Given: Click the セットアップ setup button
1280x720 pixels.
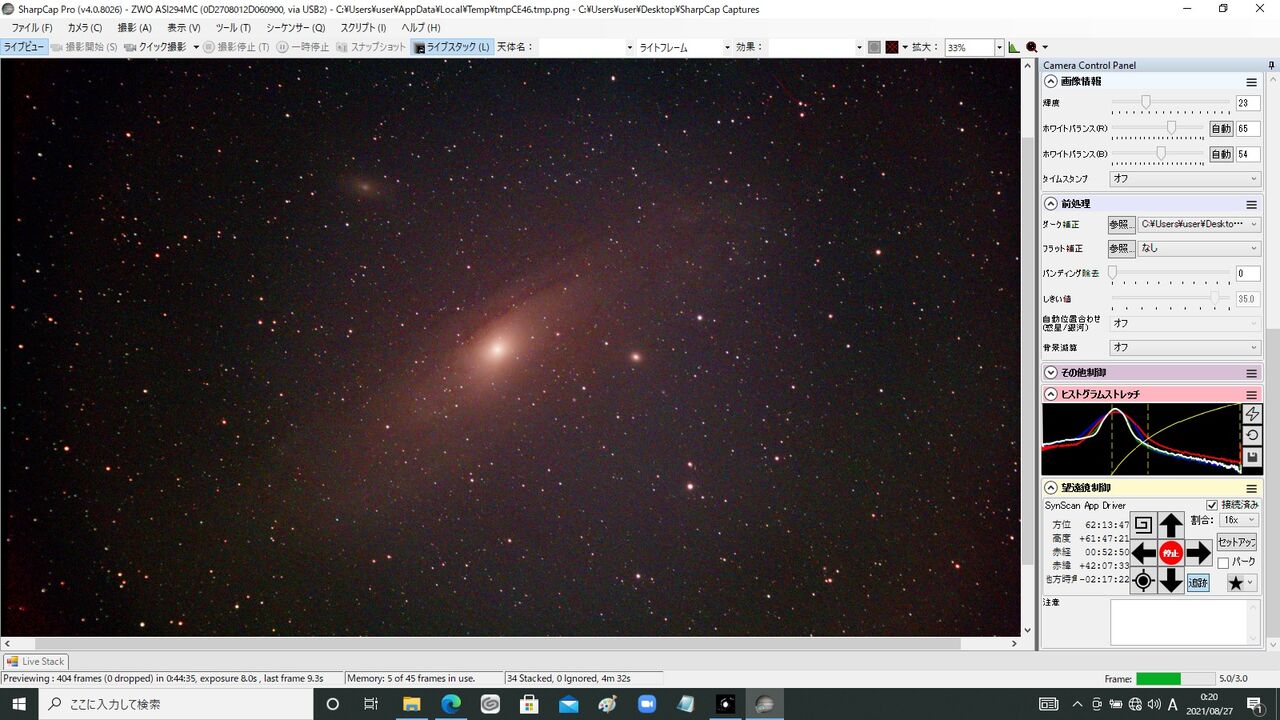Looking at the screenshot, I should click(x=1236, y=542).
